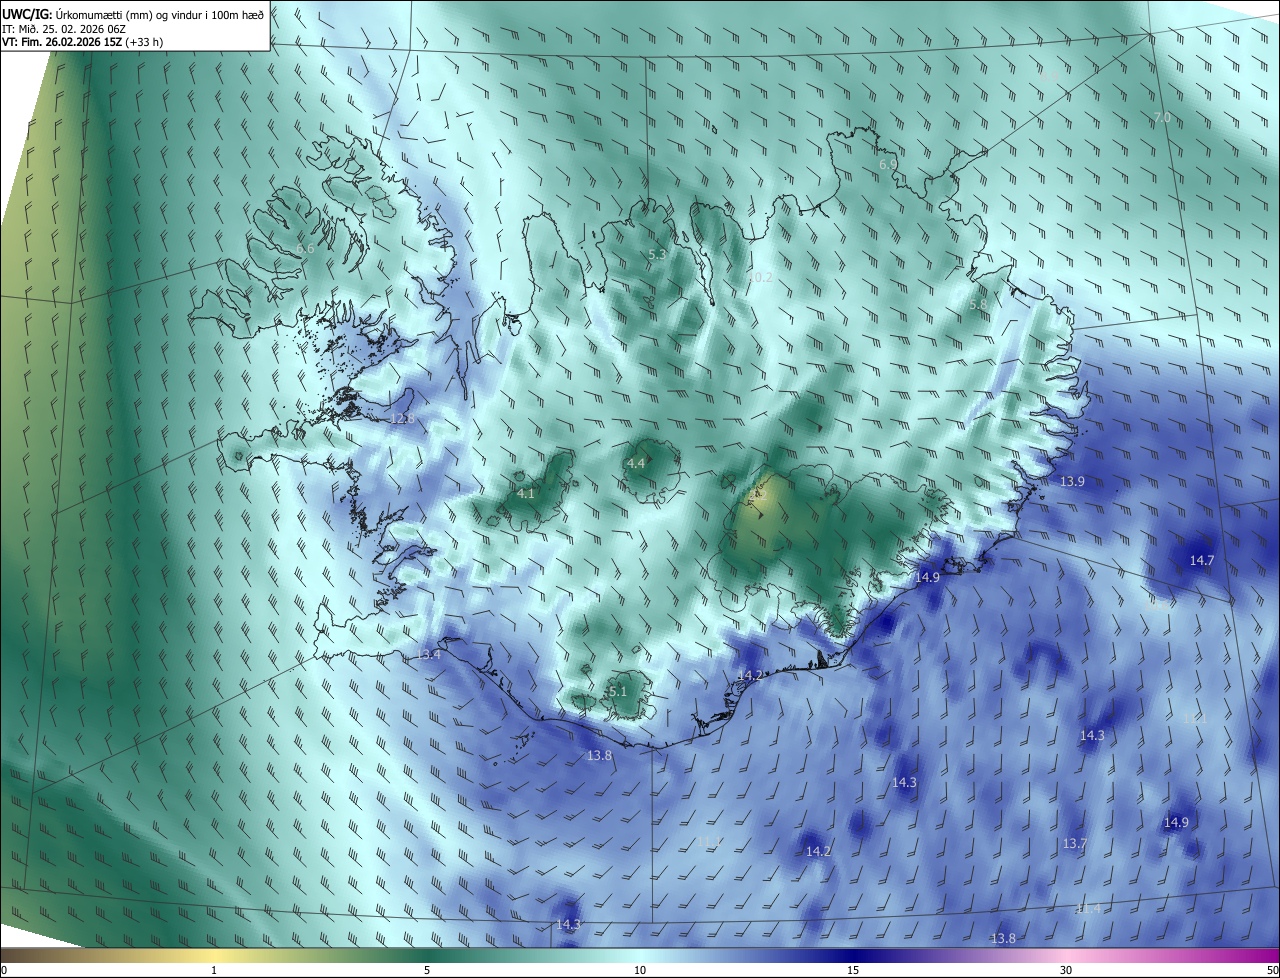Click the 13.7 value label on the map

coord(1075,844)
